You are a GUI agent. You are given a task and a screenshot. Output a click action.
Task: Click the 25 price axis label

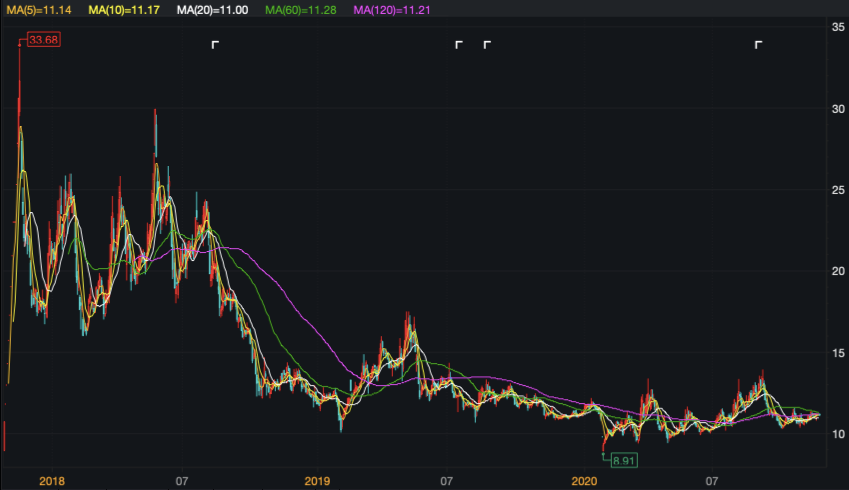pos(838,190)
